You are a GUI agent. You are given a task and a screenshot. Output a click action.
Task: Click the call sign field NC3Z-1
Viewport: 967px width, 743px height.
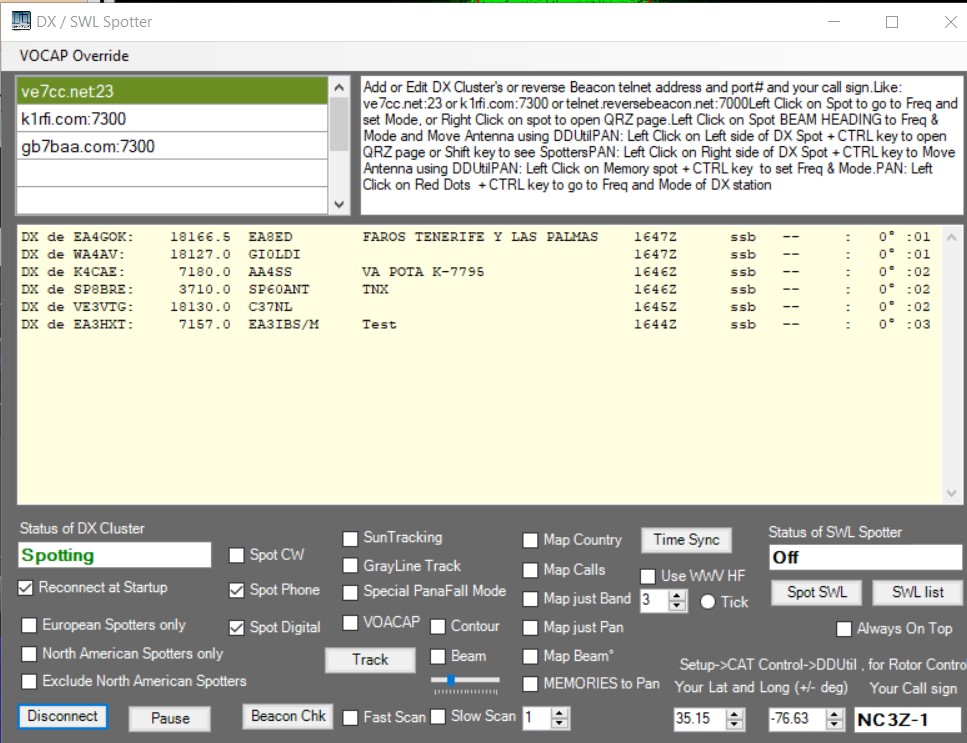906,719
